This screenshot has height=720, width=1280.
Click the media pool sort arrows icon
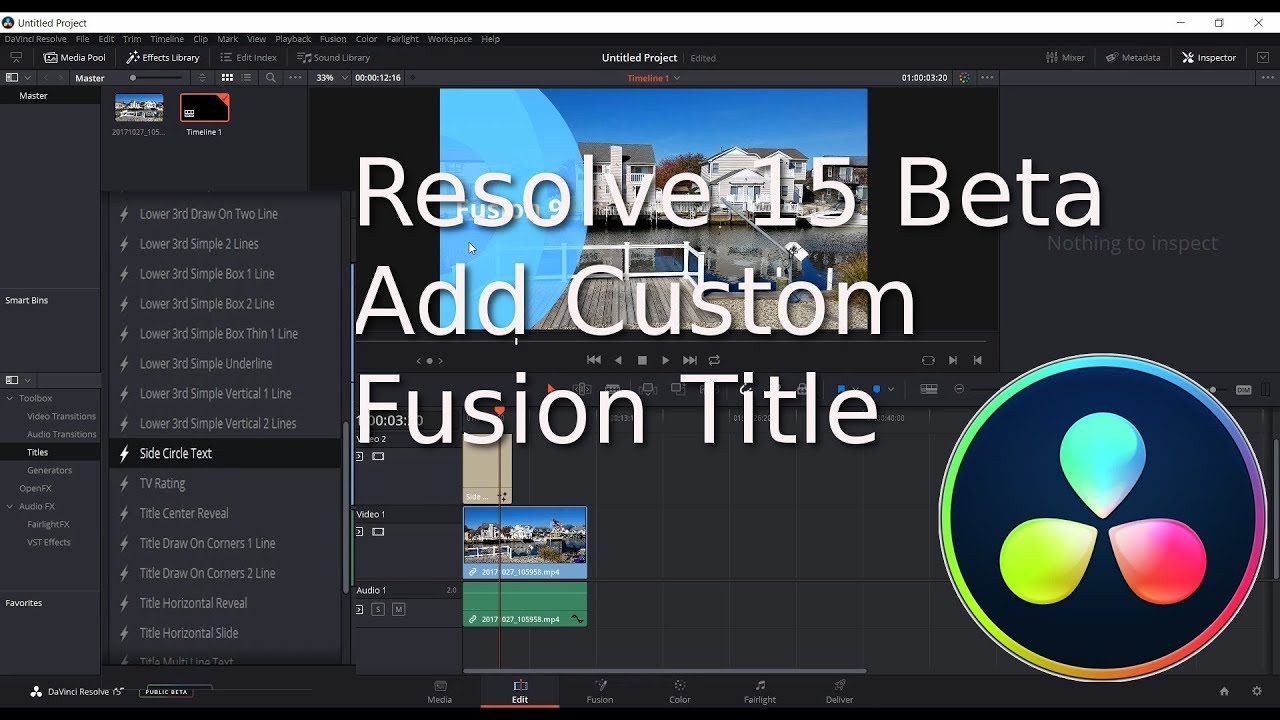click(x=203, y=78)
